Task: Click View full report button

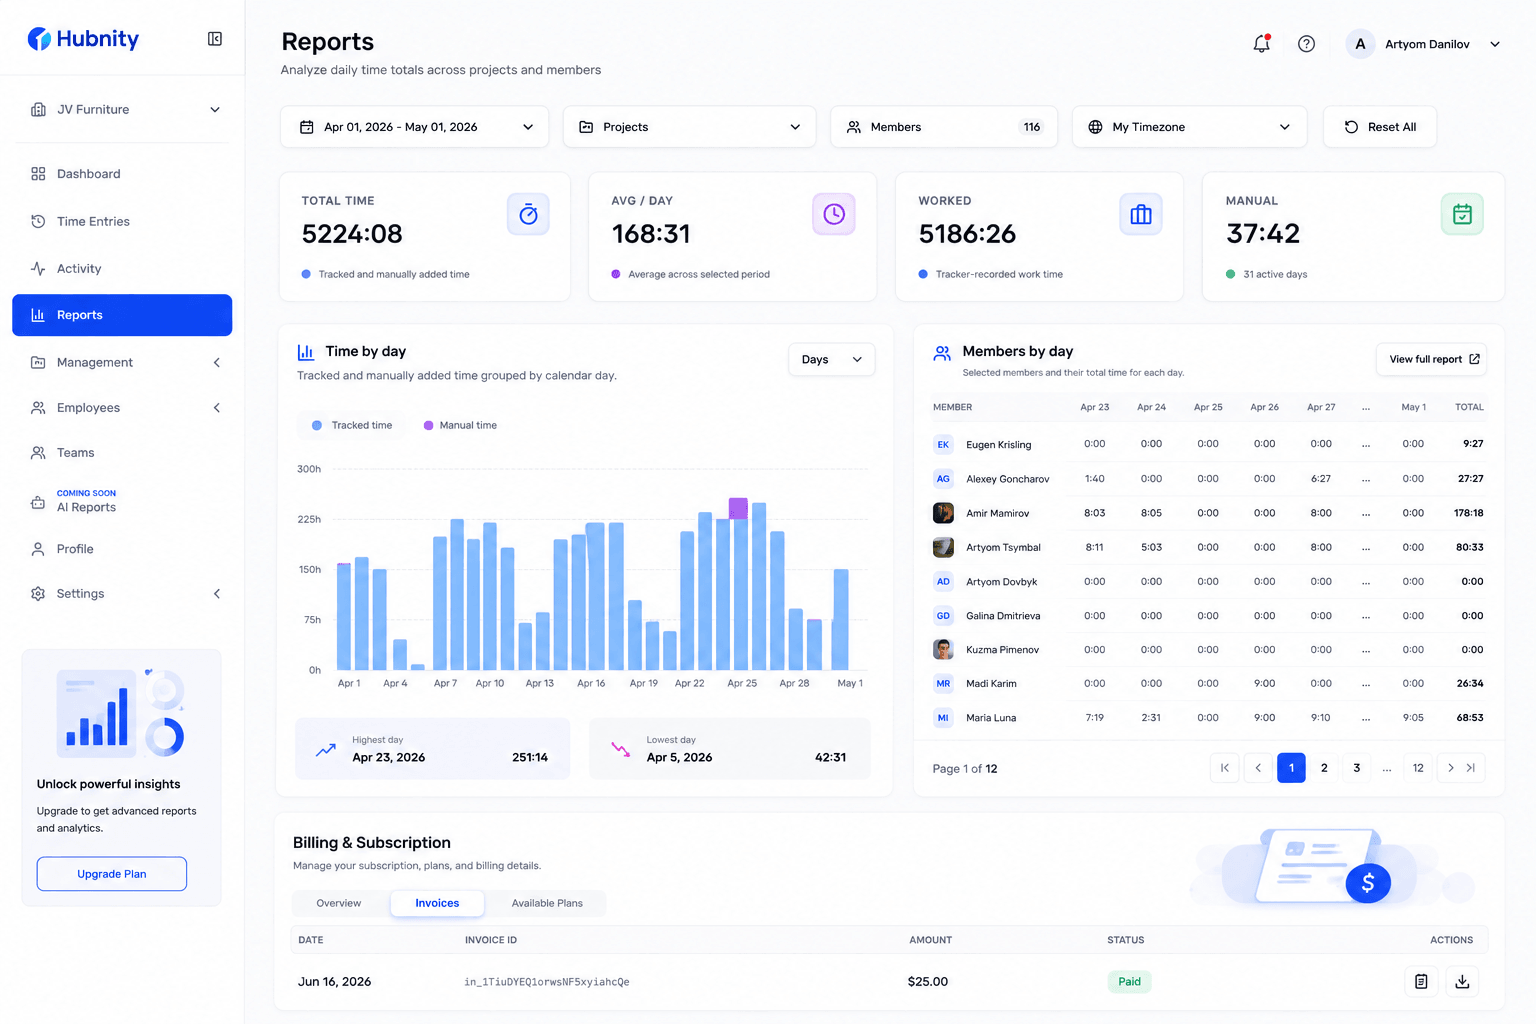Action: tap(1432, 360)
